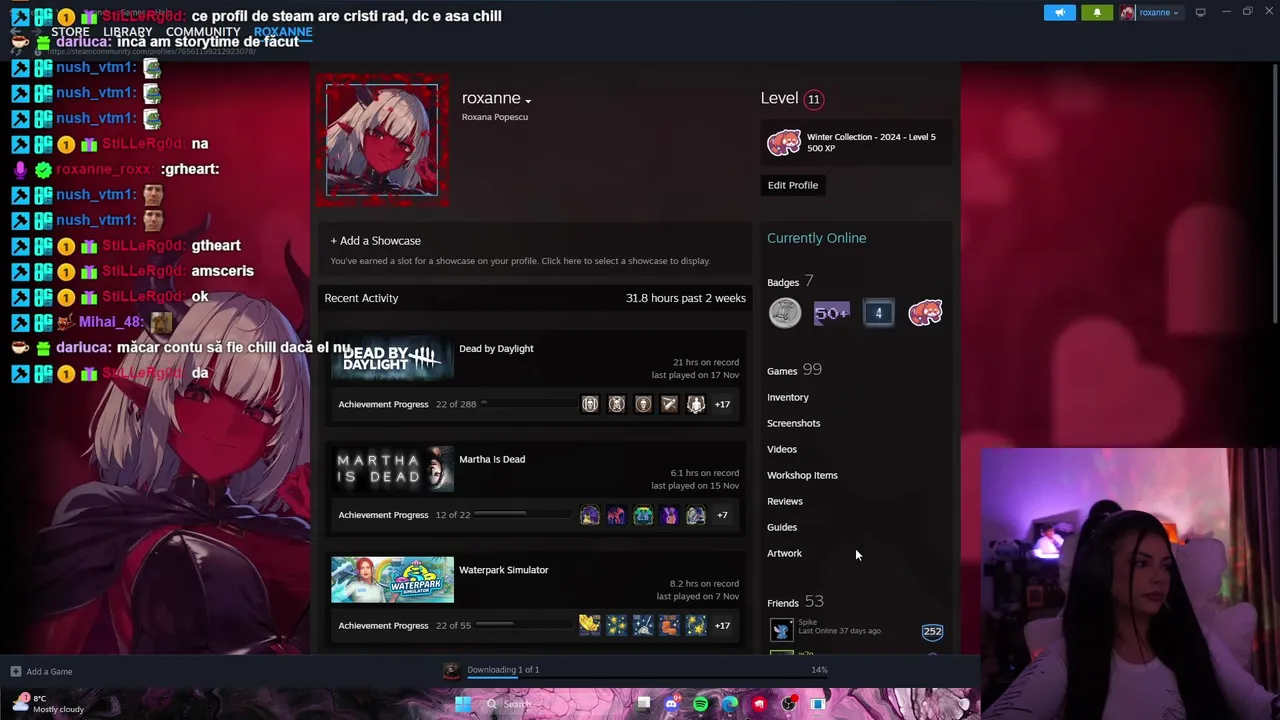Open Dead by Daylight Achievement Progress
The height and width of the screenshot is (720, 1280).
click(383, 404)
